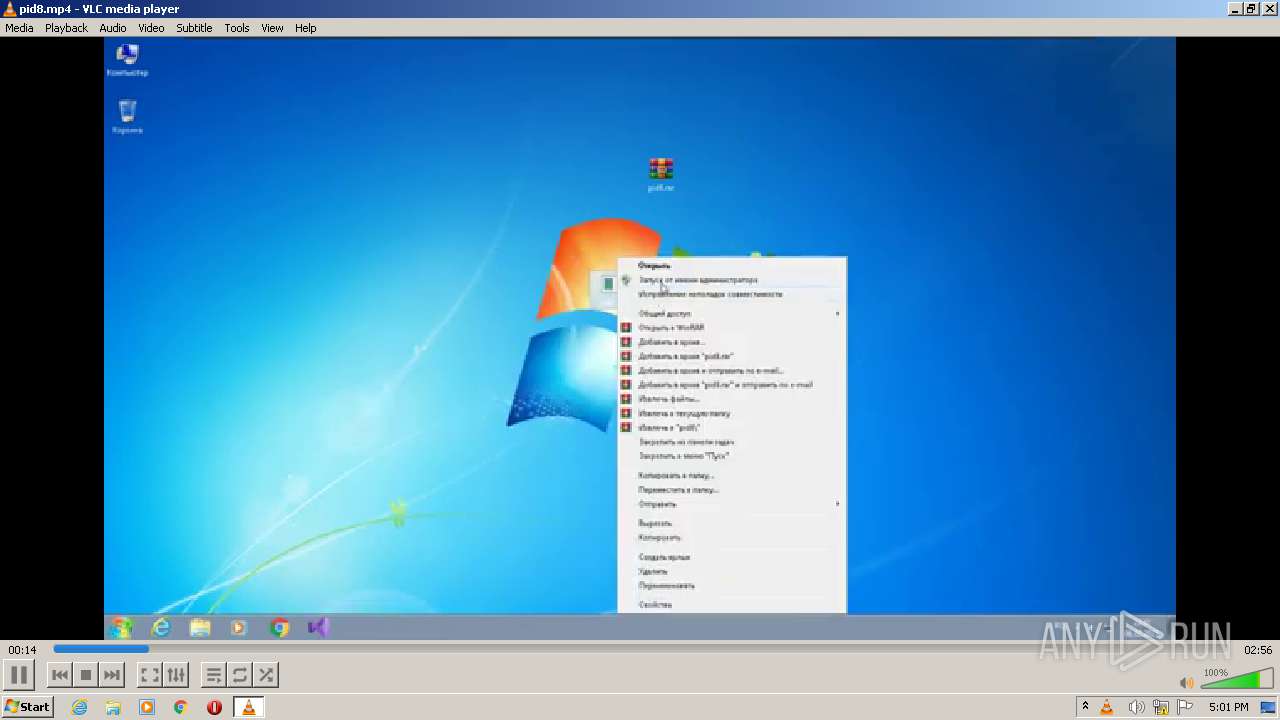The image size is (1280, 720).
Task: Open the View menu
Action: [x=272, y=28]
